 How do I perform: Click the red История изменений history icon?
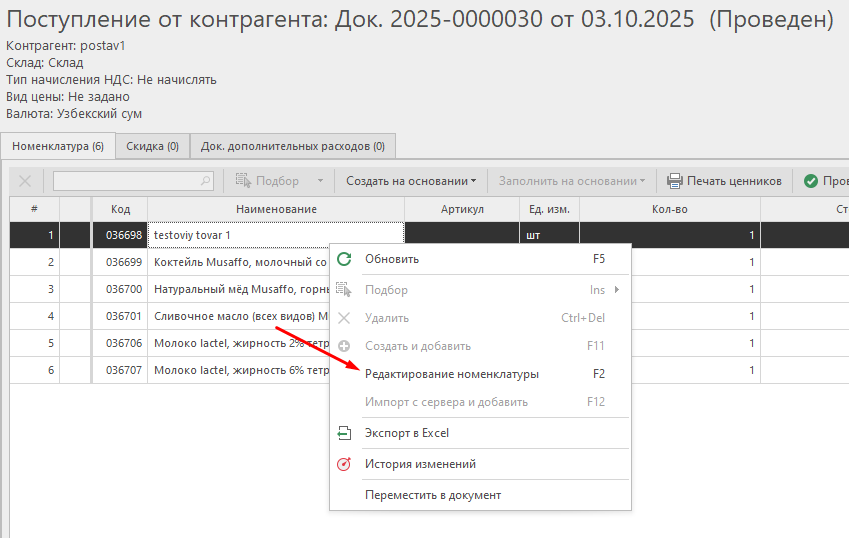click(x=344, y=464)
